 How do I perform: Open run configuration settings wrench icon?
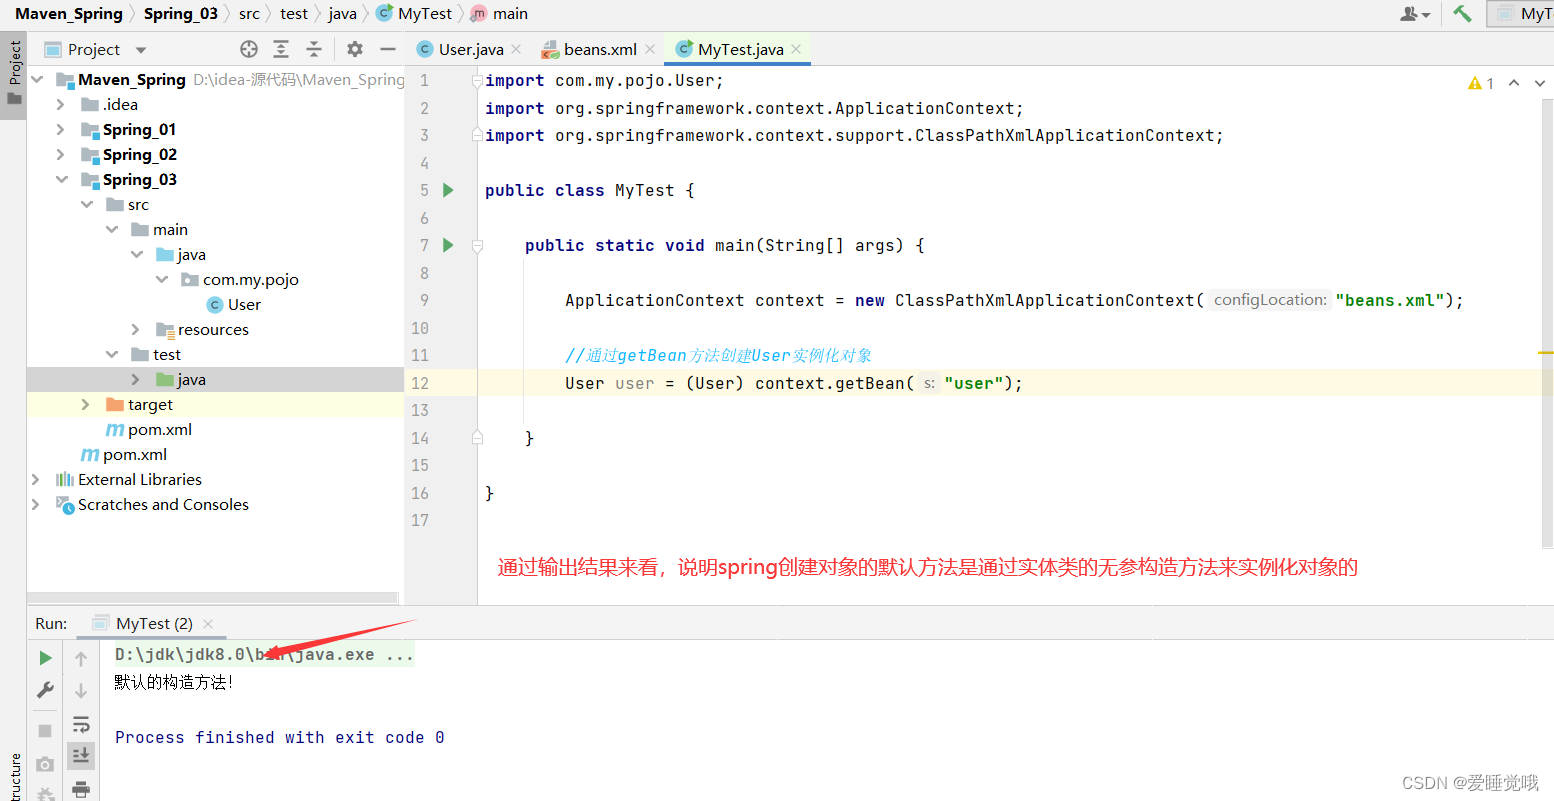[x=45, y=689]
